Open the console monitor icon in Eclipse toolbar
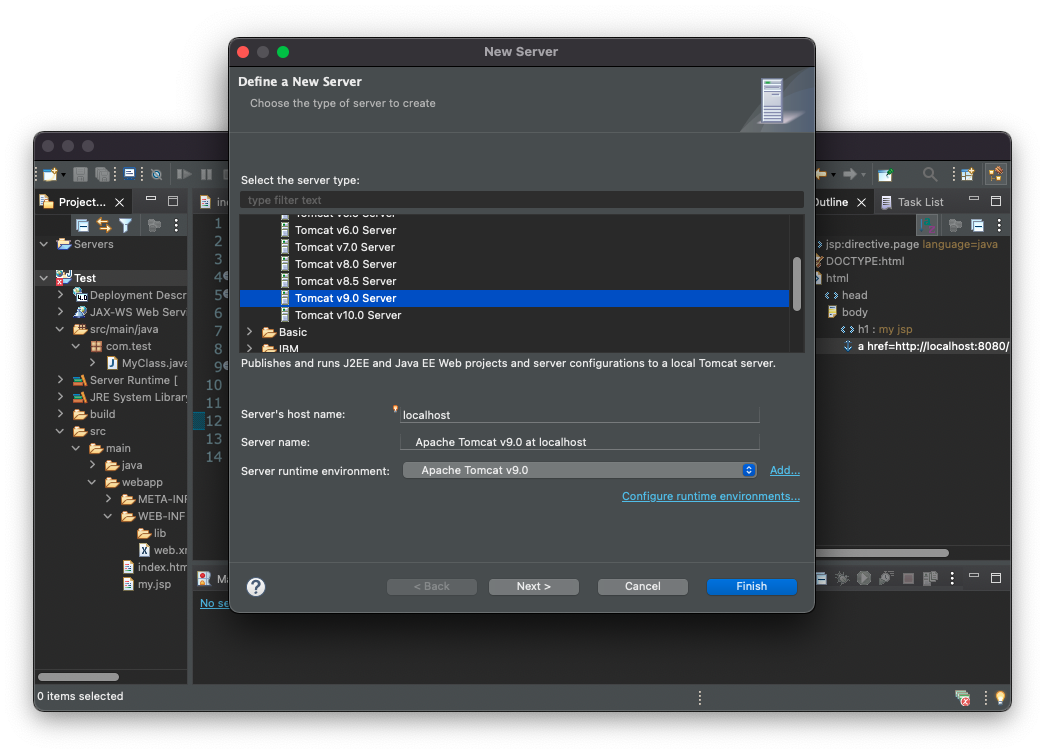The image size is (1045, 753). (x=129, y=174)
